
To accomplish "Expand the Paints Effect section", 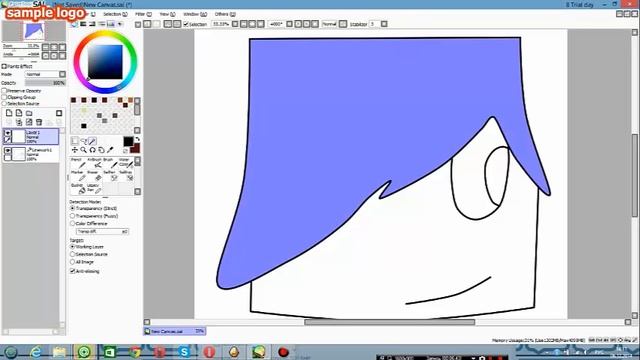I will [4, 66].
